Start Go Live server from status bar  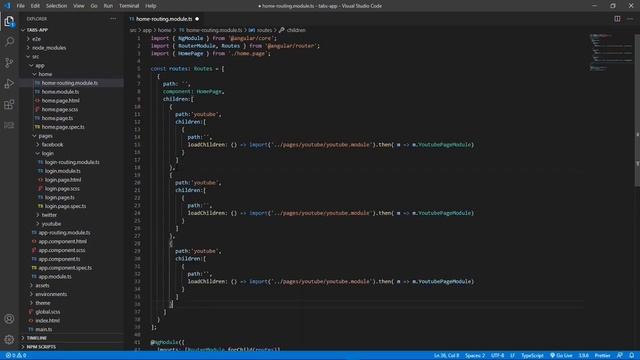coord(561,356)
